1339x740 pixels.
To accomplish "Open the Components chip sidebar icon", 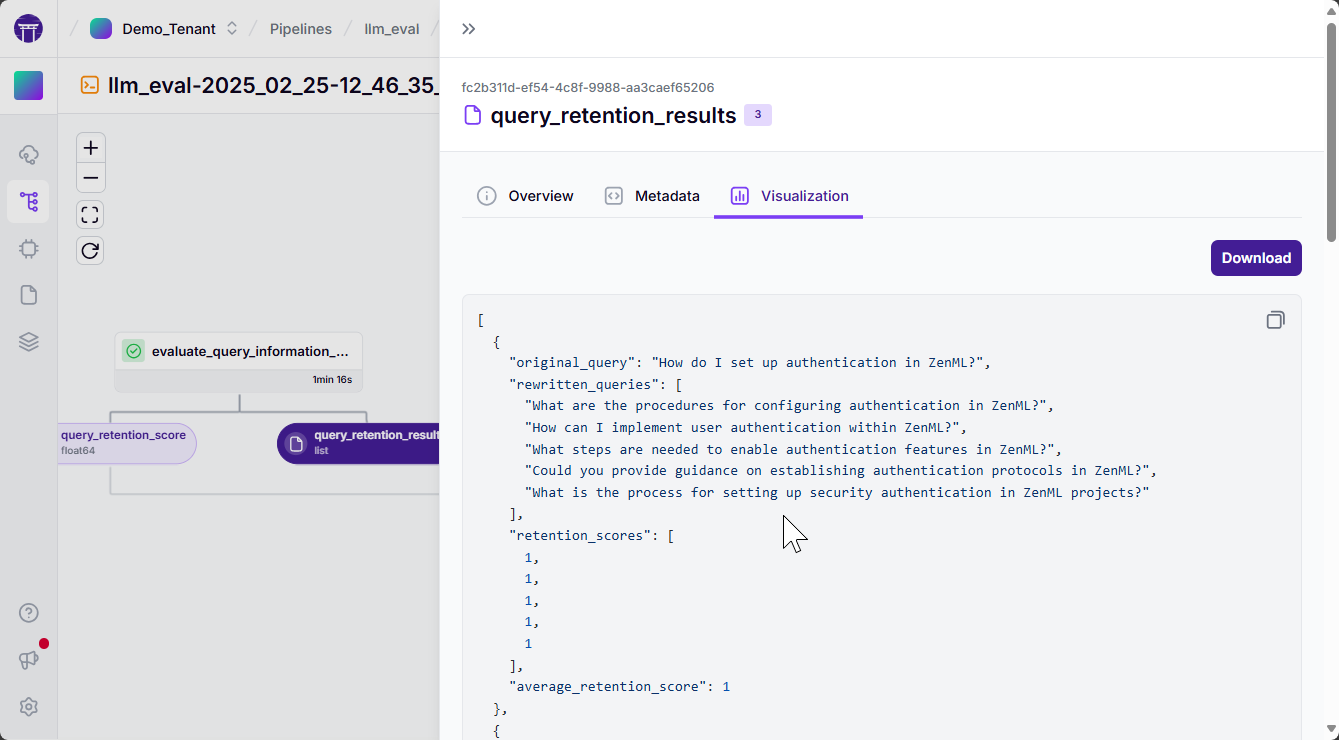I will coord(28,248).
